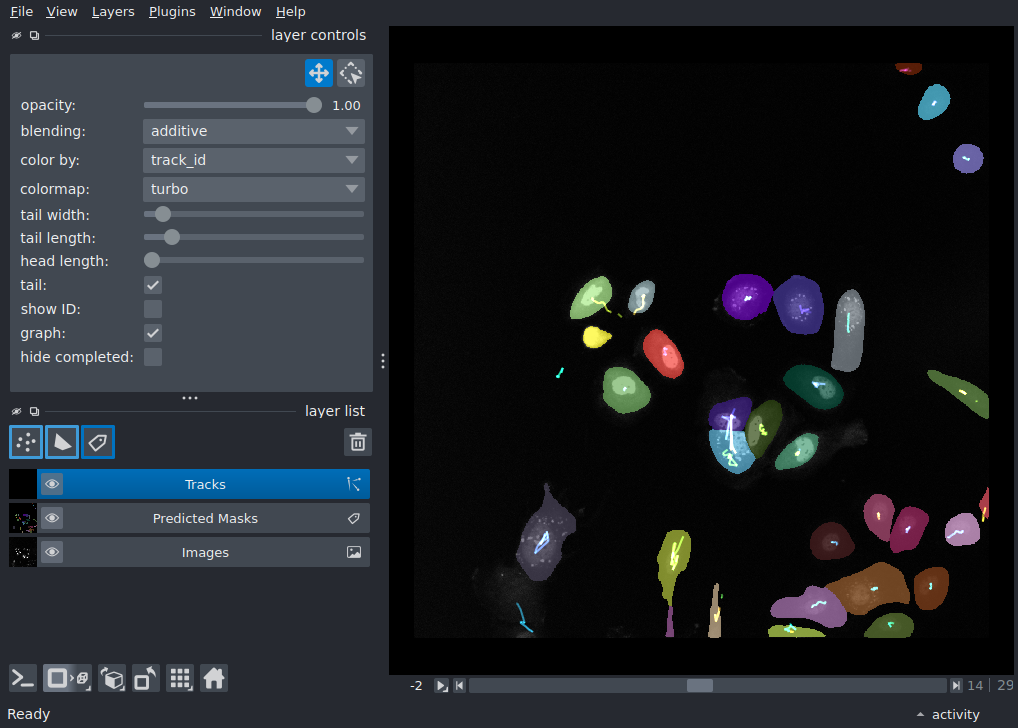Select the Tracks layer row
Screen dimensions: 1018x728
point(204,484)
